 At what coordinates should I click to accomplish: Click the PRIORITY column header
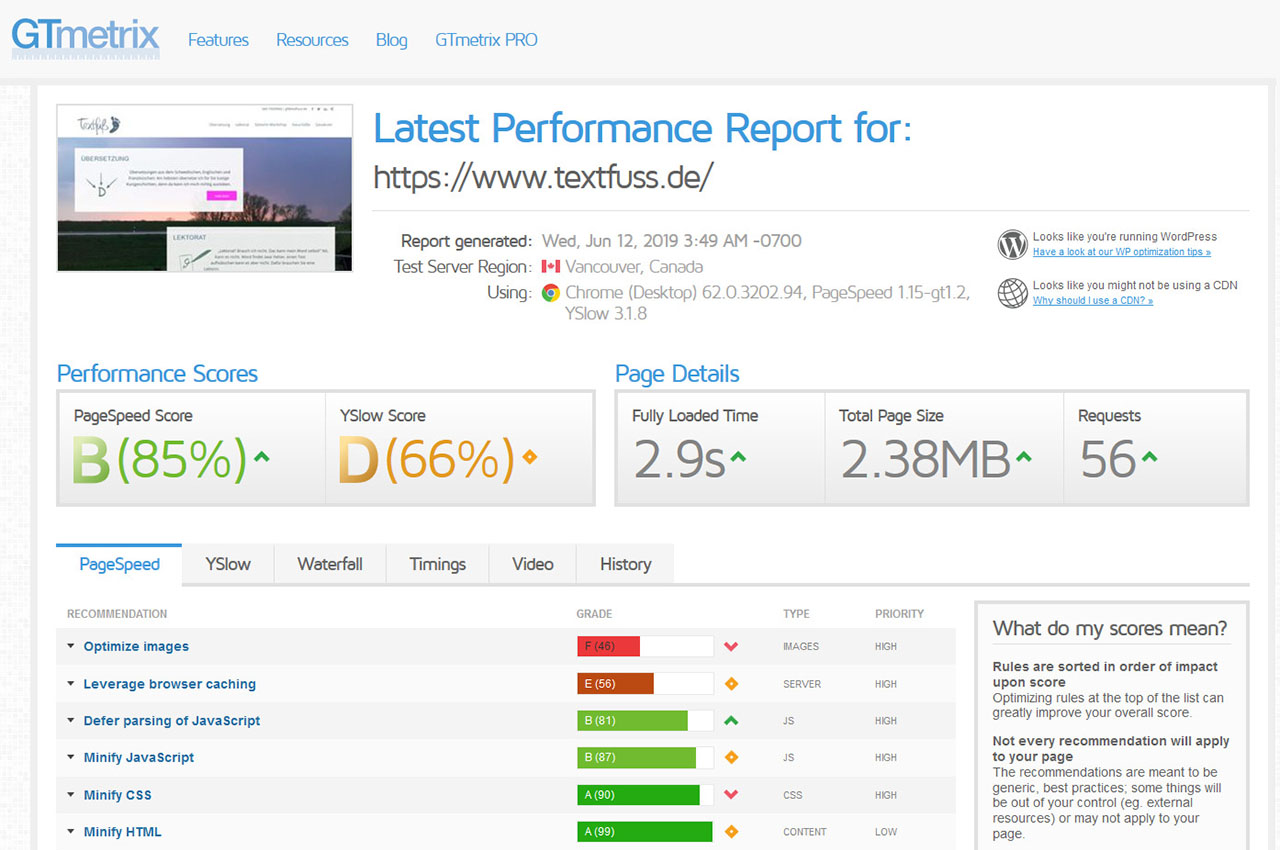click(899, 614)
